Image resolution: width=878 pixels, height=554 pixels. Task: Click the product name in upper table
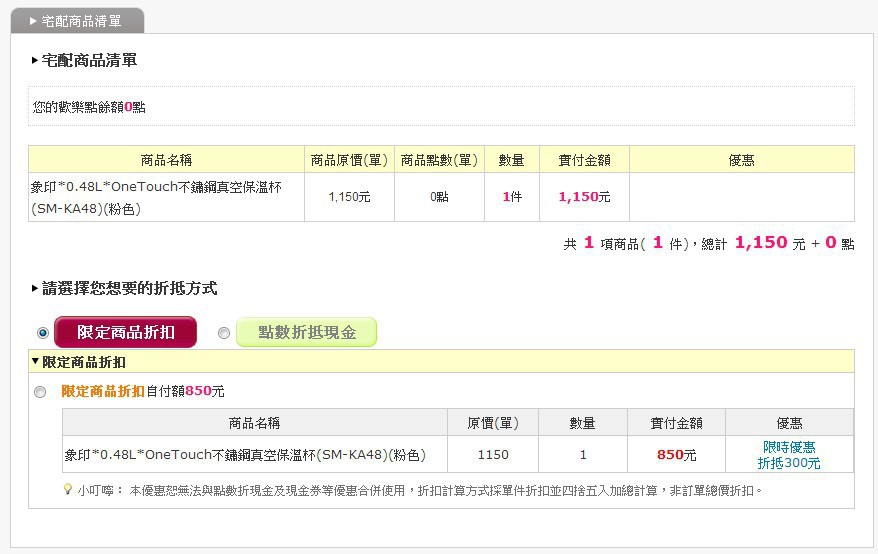coord(166,197)
